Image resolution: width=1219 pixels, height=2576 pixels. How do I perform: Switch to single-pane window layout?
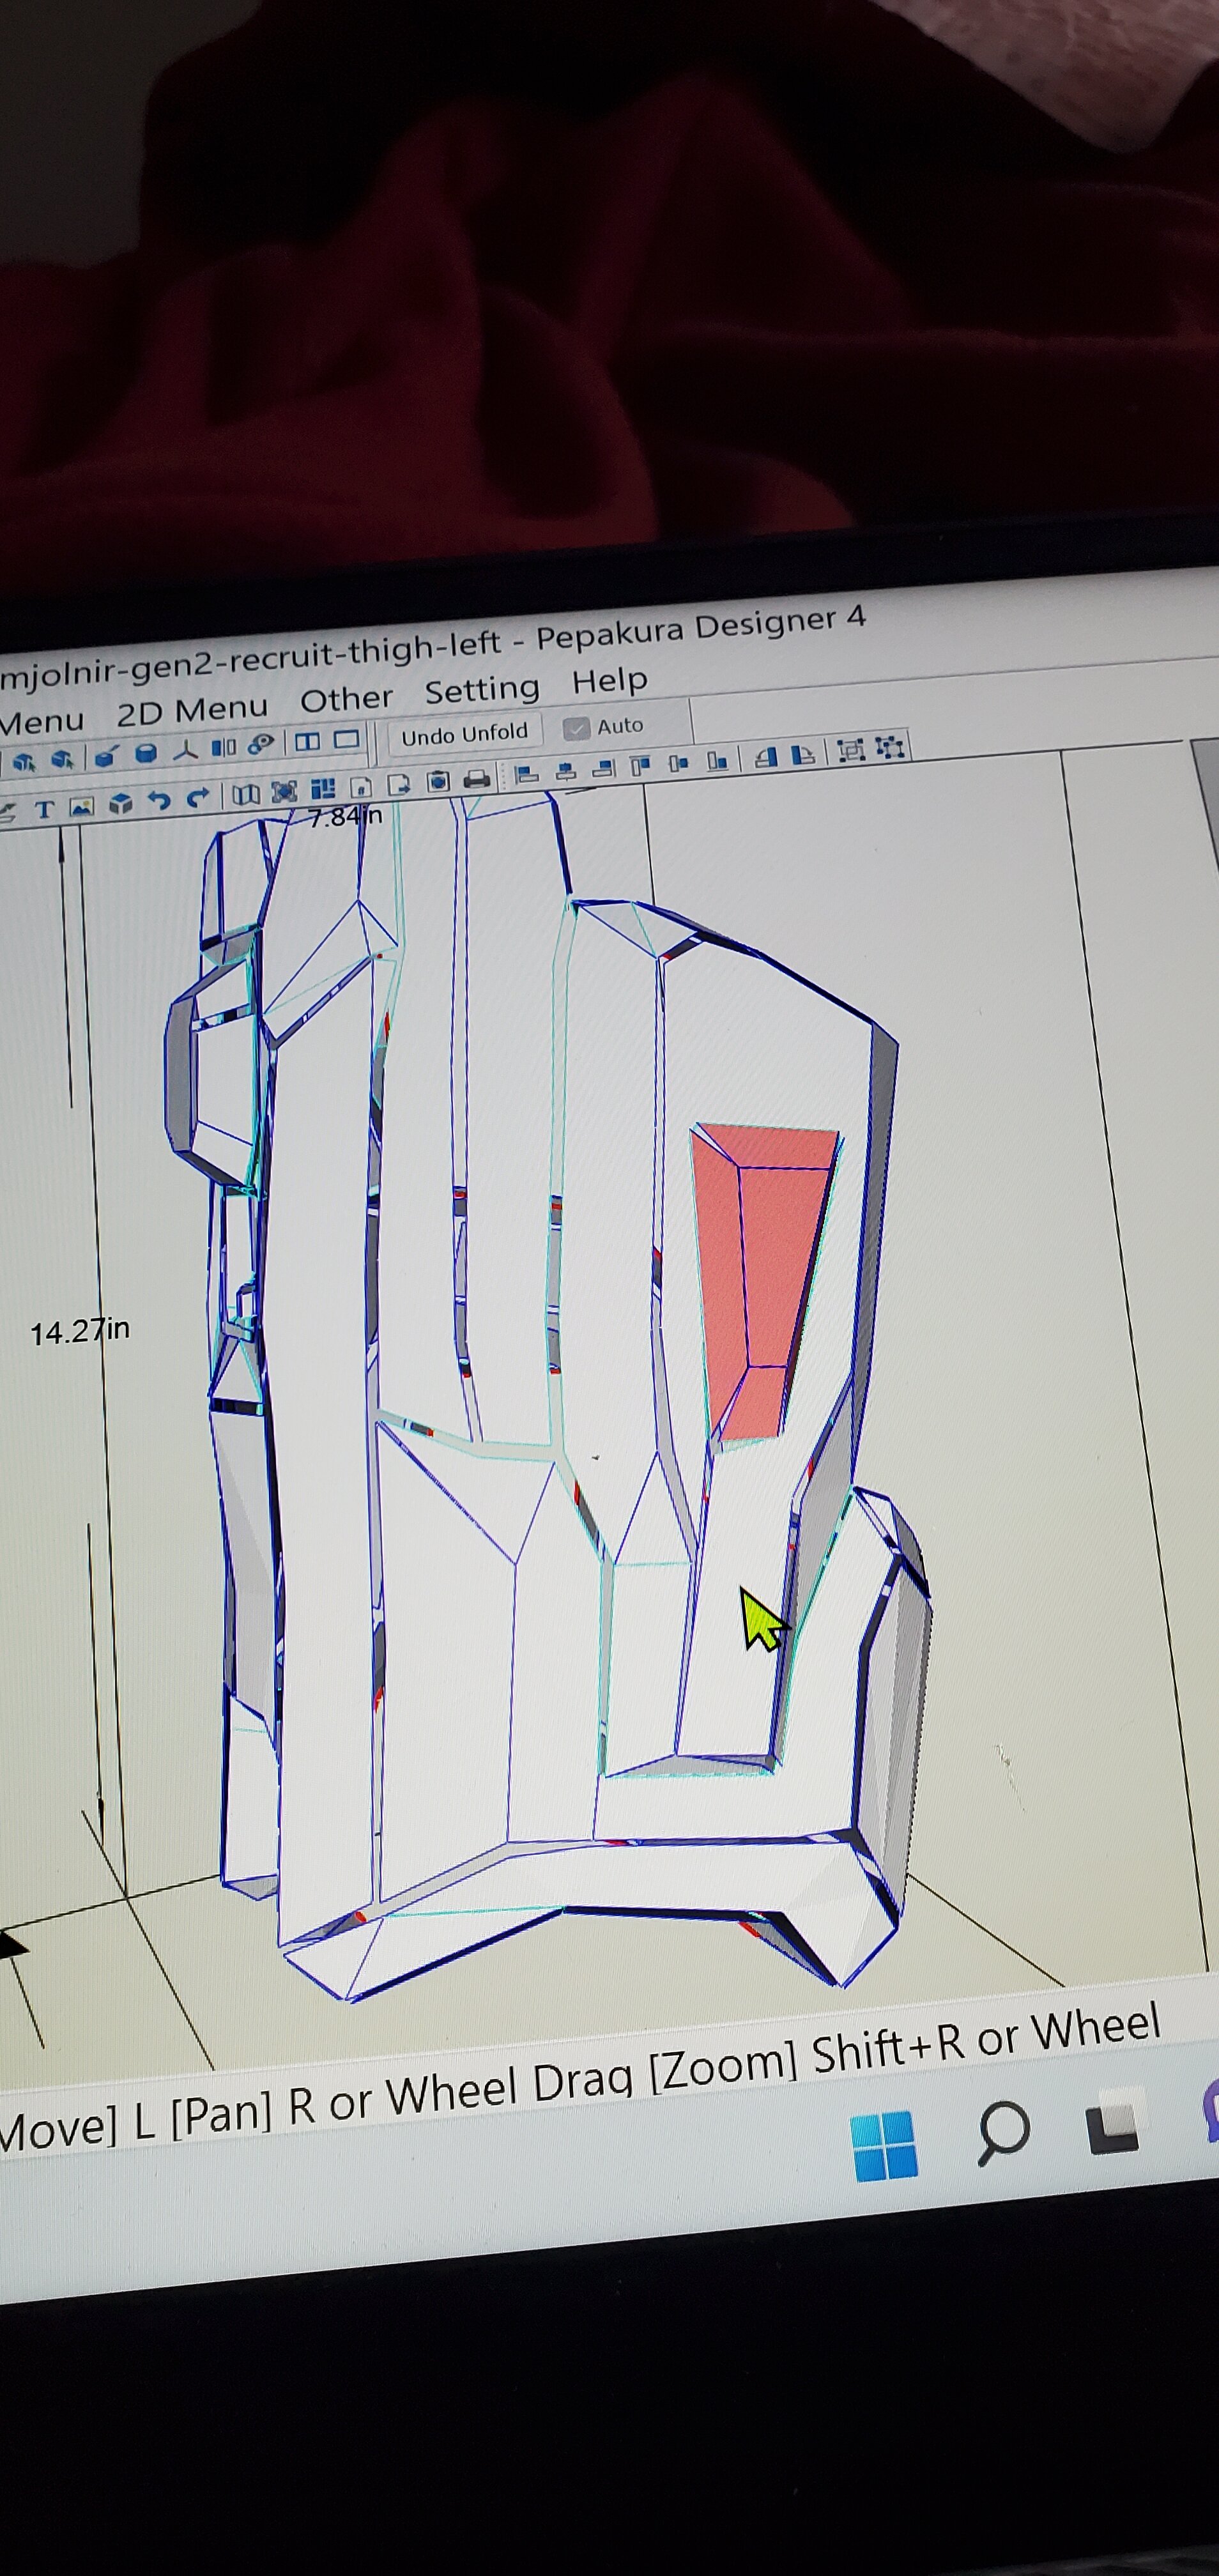[x=346, y=740]
